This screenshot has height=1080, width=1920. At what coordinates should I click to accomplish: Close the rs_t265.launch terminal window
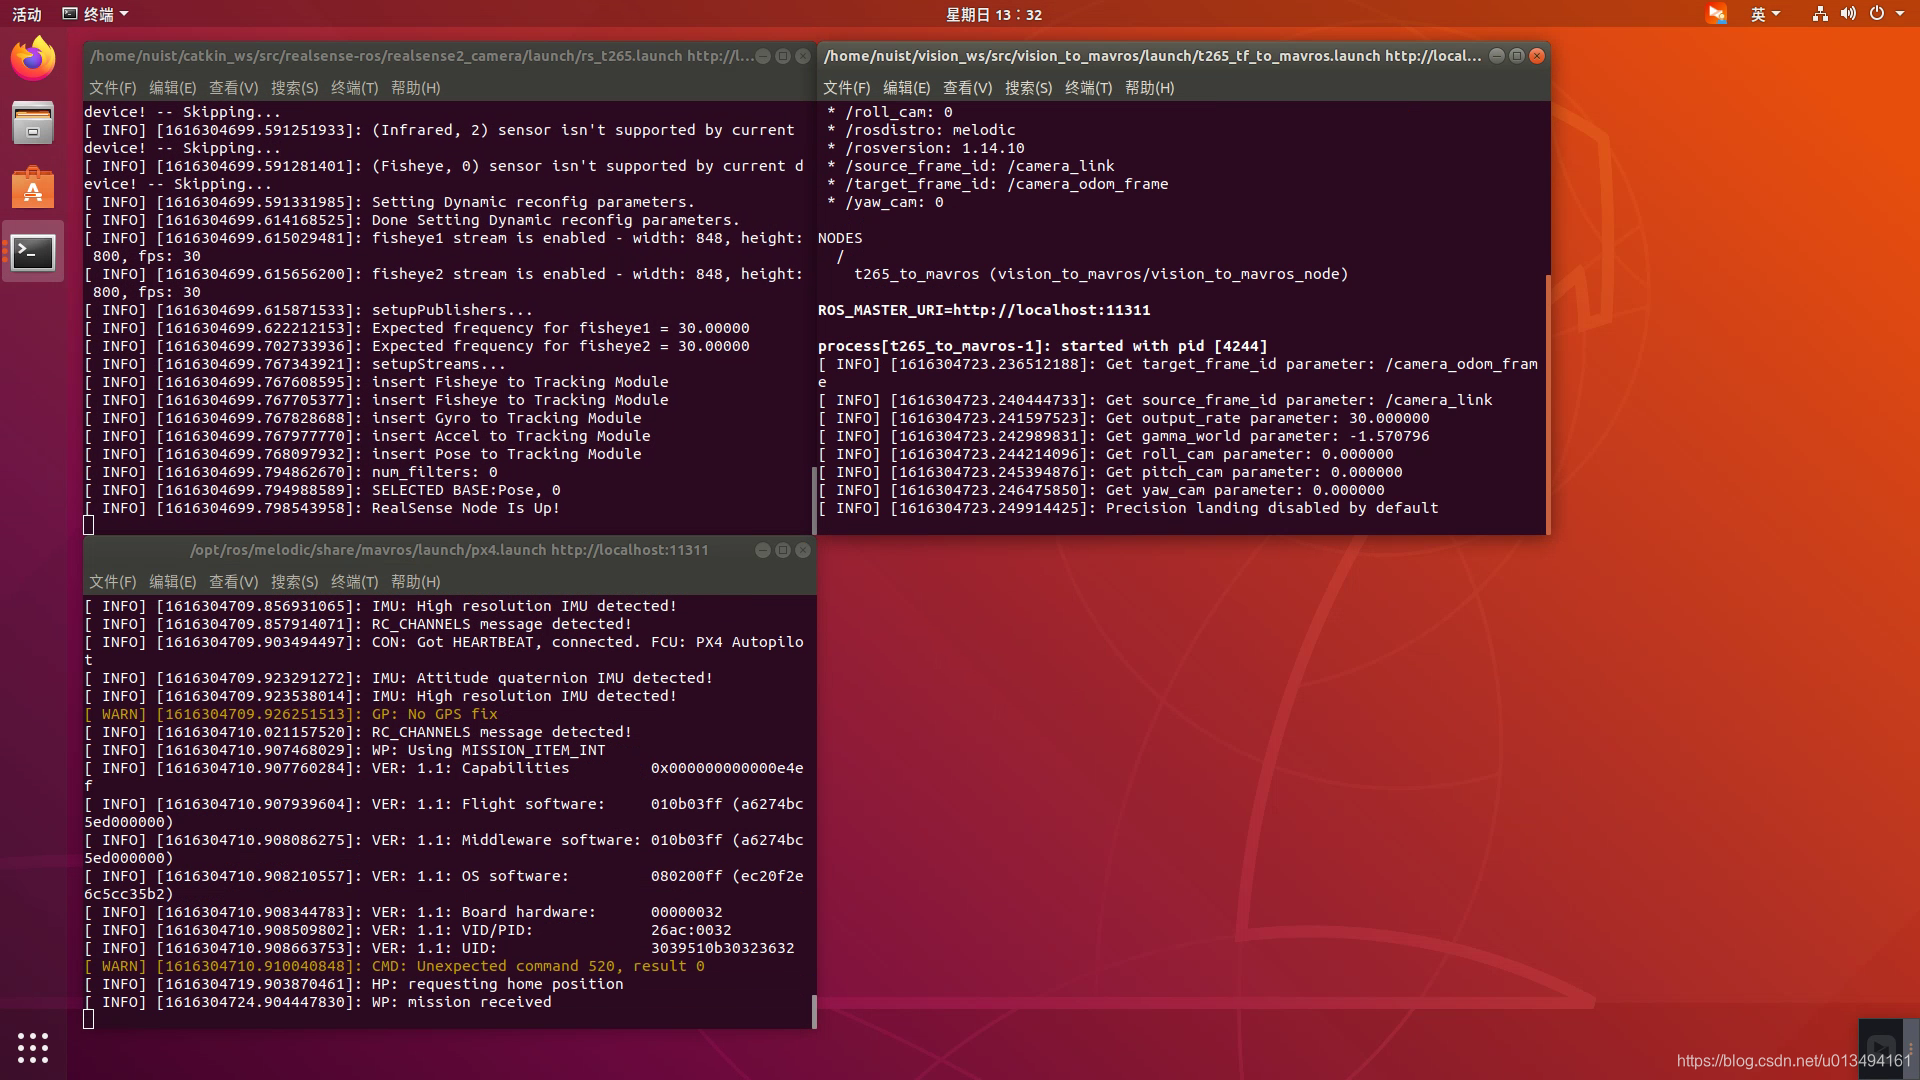[802, 56]
